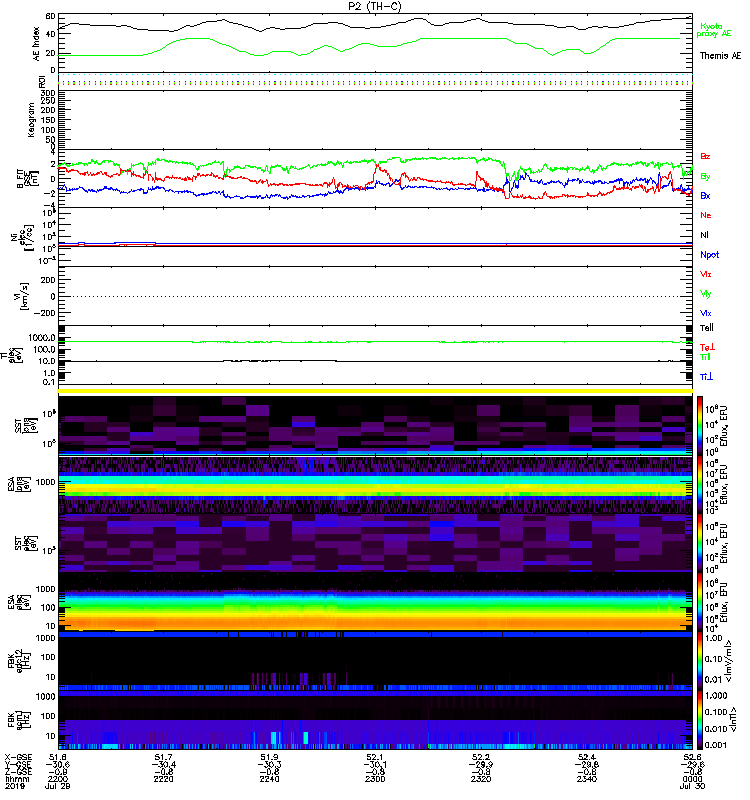Image resolution: width=750 pixels, height=800 pixels.
Task: Click the SST electrons panel Eflux colorbar
Action: (700, 543)
